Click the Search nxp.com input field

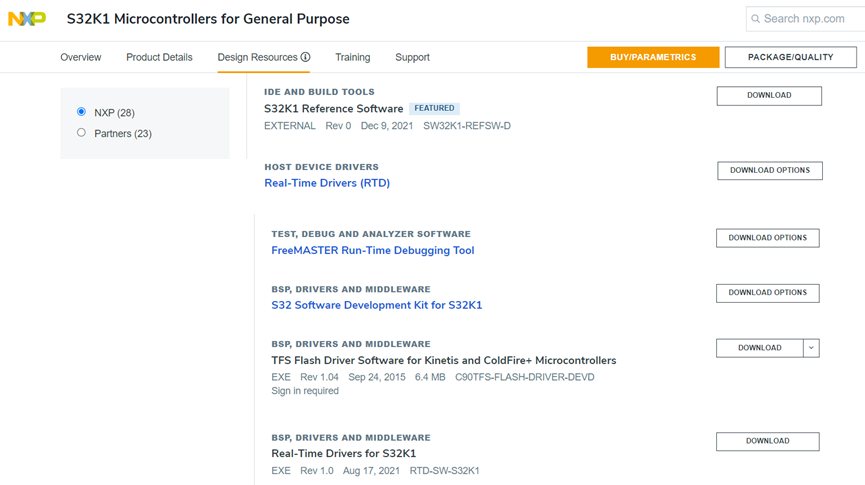[x=808, y=18]
